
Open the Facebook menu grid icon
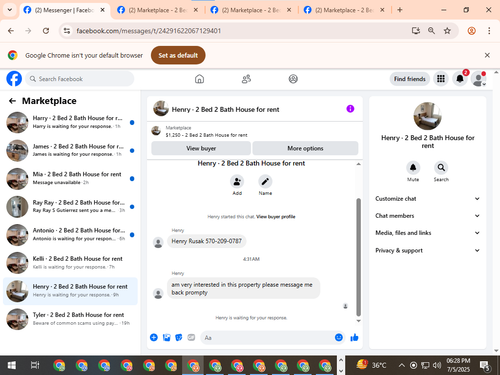441,79
